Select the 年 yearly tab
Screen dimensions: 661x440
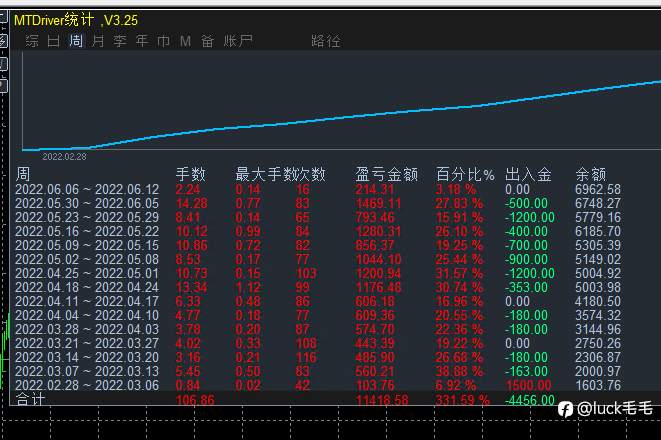(141, 41)
